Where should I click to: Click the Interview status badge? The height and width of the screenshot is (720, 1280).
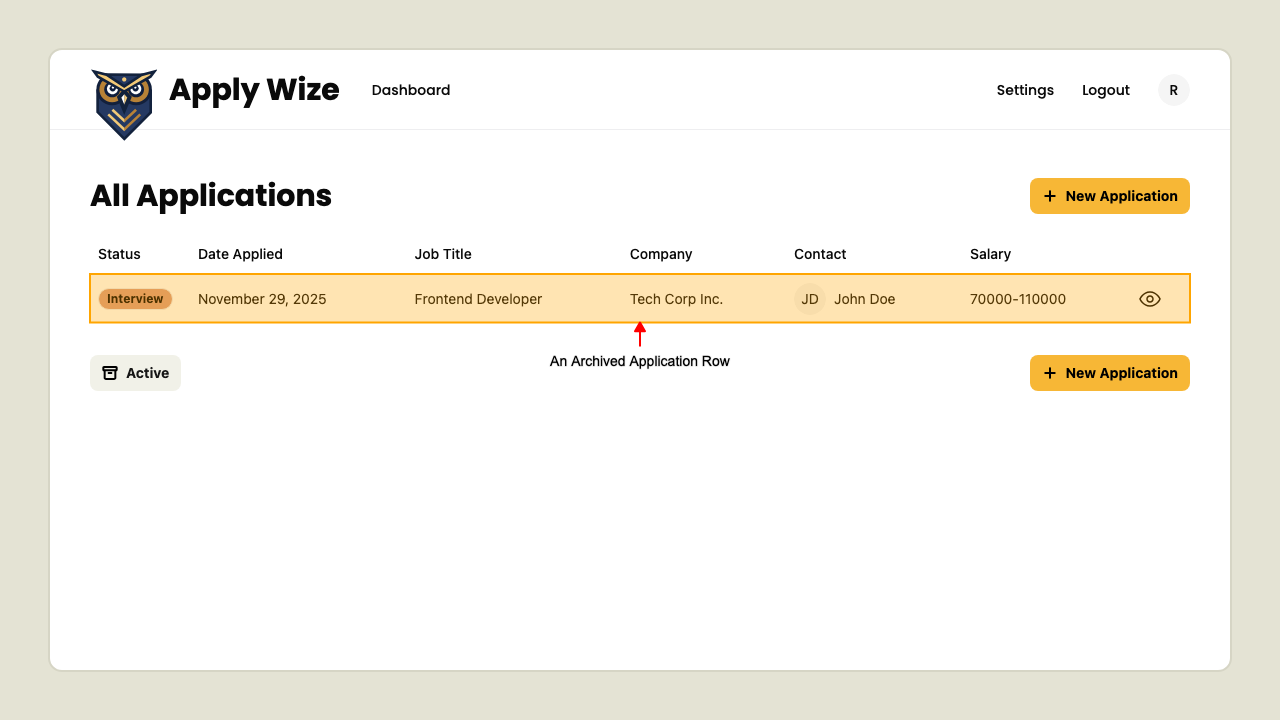pos(135,299)
